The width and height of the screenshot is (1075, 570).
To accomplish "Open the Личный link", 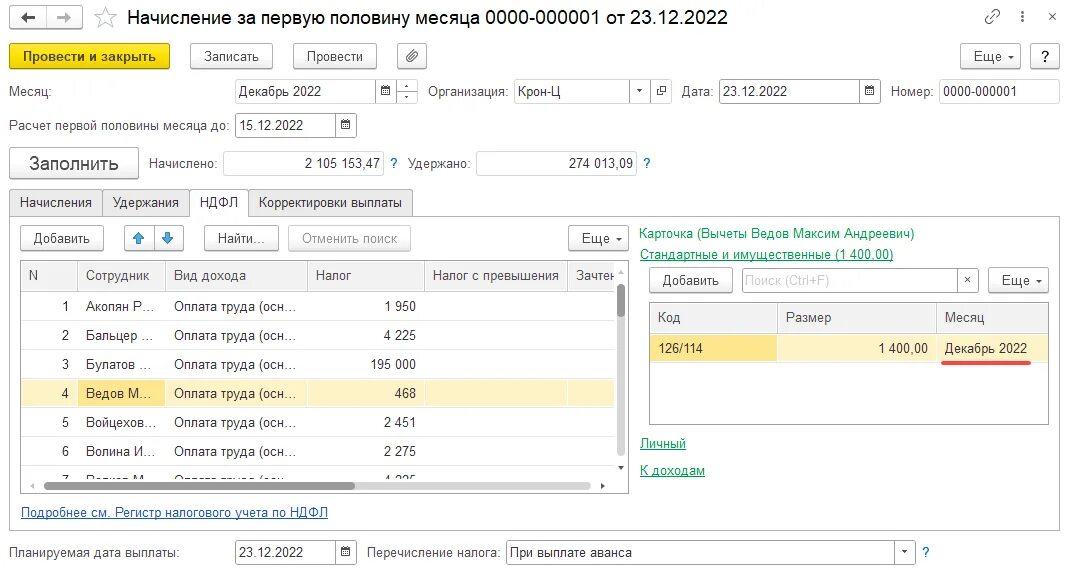I will (662, 443).
